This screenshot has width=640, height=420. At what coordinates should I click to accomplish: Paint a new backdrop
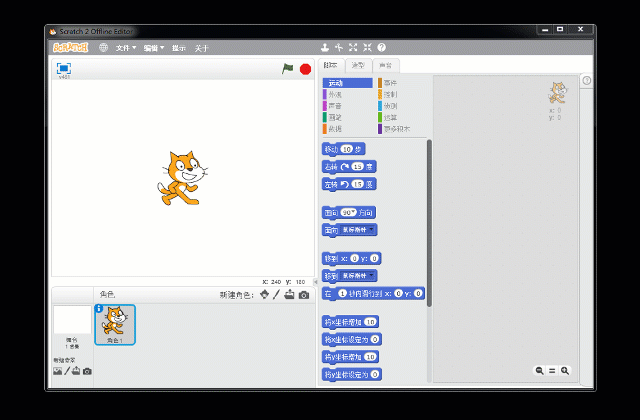point(67,371)
